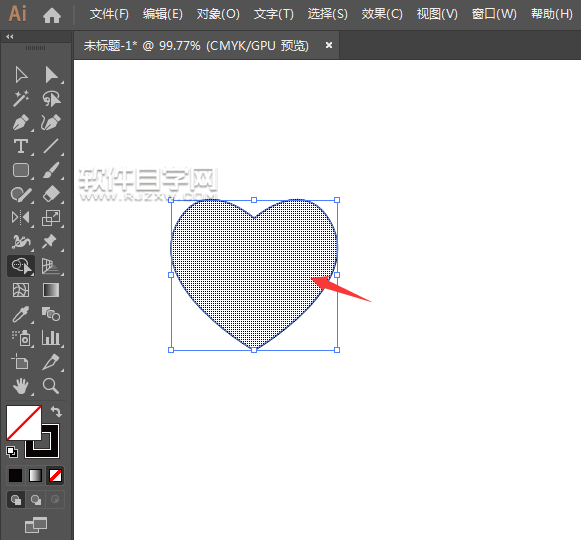Enable Draw Behind mode

click(36, 500)
